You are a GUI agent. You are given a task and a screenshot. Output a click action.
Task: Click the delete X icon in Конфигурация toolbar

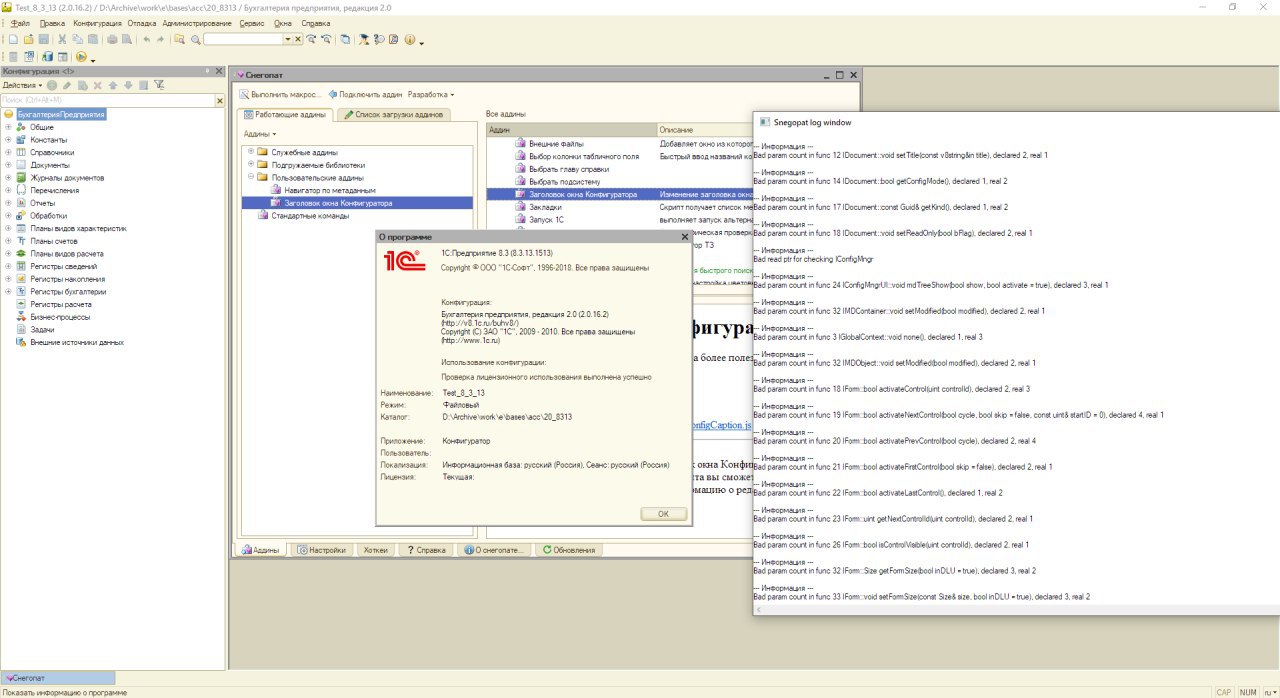(98, 85)
